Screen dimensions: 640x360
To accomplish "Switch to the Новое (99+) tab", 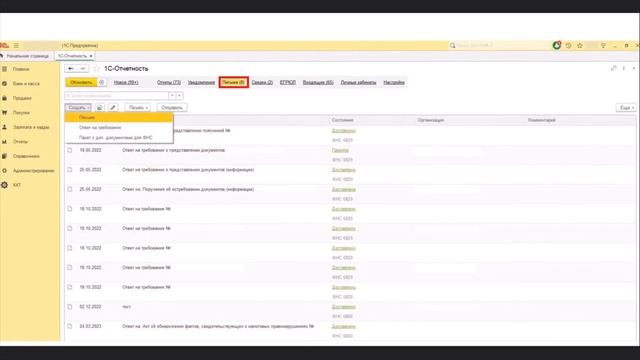I will pyautogui.click(x=126, y=82).
